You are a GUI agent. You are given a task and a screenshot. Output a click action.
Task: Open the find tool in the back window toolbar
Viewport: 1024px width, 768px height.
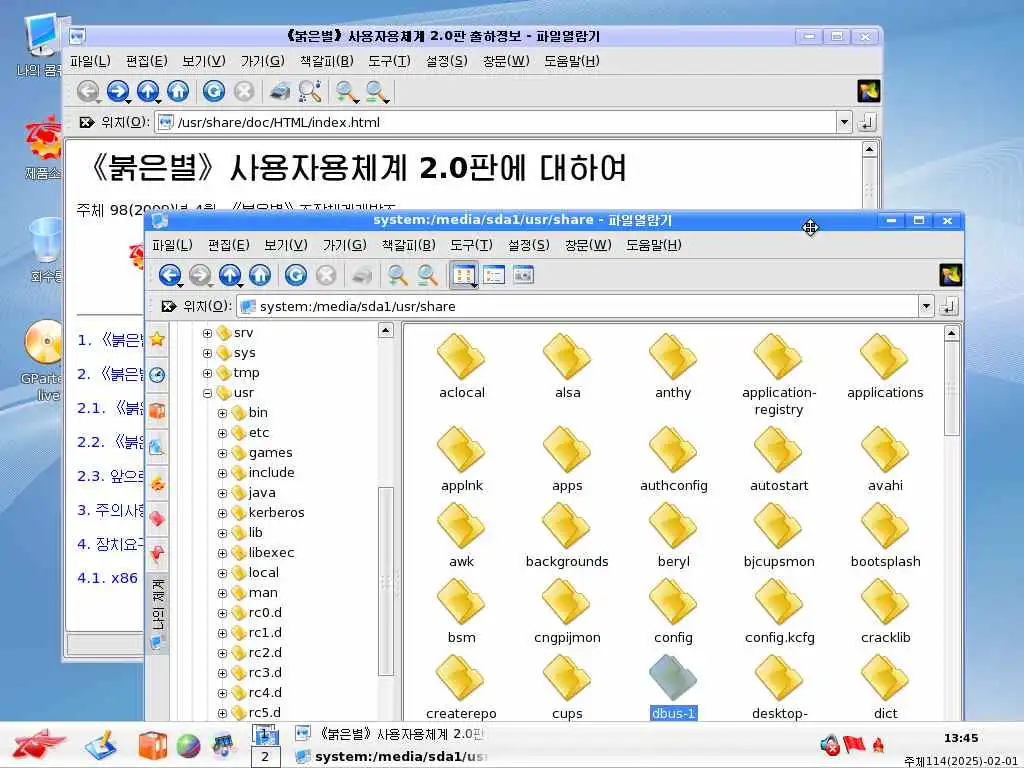310,91
